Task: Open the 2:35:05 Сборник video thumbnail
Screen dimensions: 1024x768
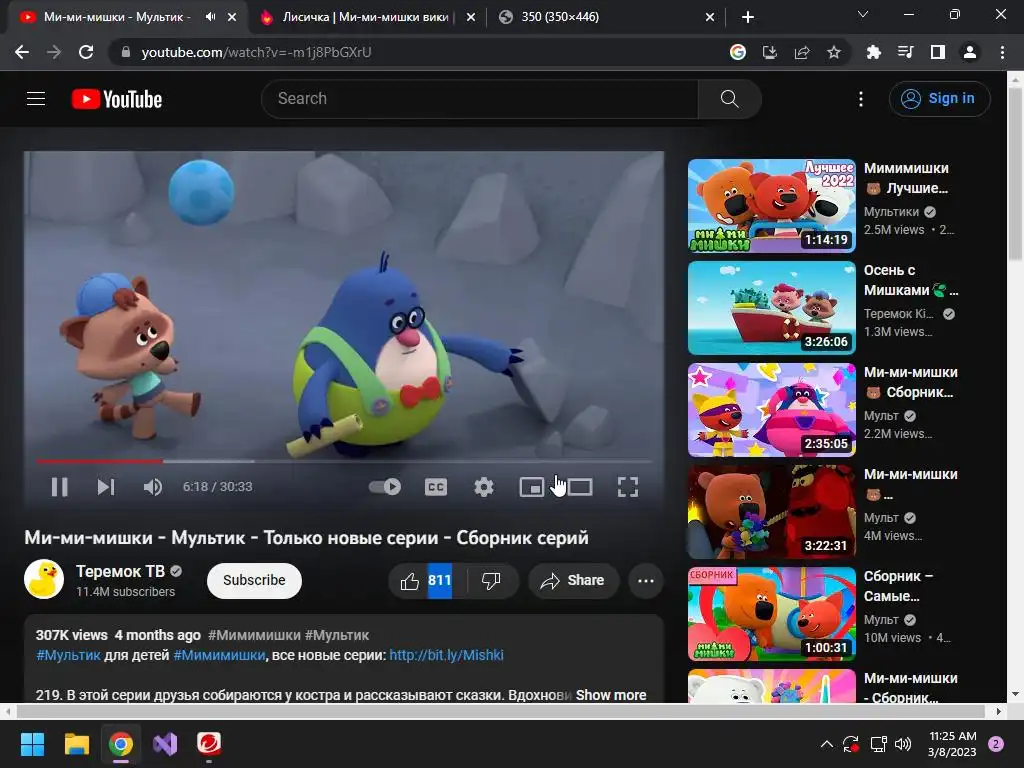Action: coord(771,409)
